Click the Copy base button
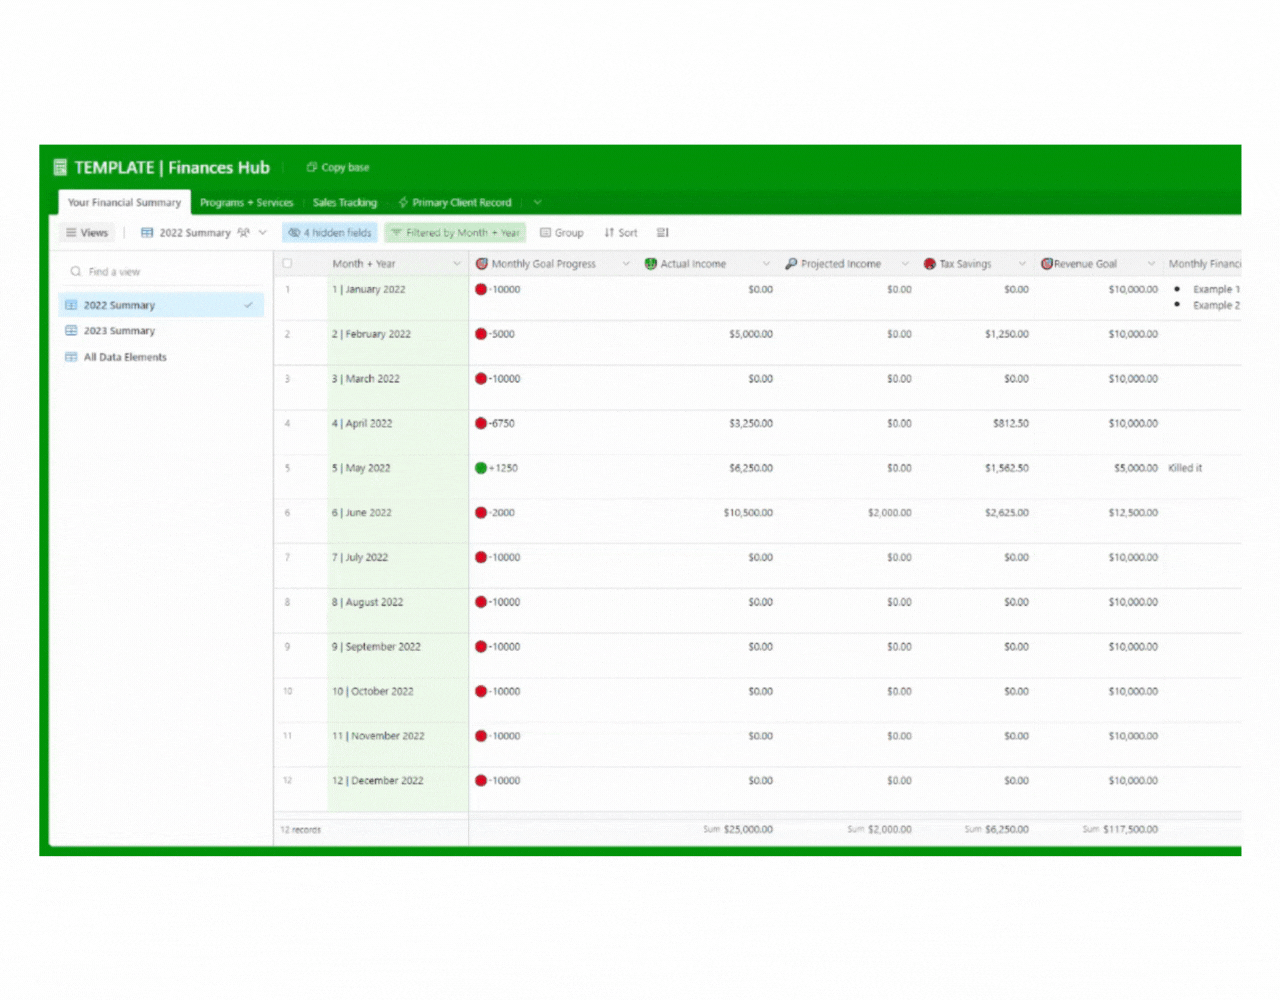1280x1000 pixels. tap(338, 167)
